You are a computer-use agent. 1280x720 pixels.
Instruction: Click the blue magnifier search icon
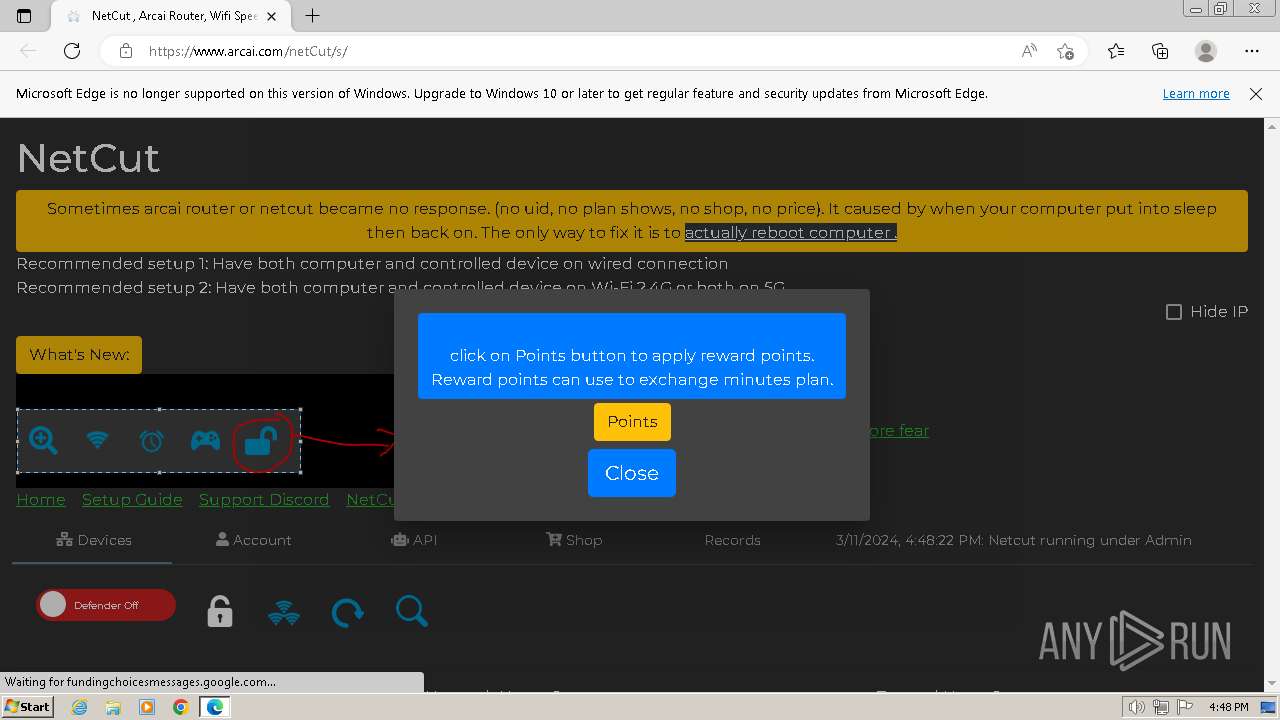(412, 611)
